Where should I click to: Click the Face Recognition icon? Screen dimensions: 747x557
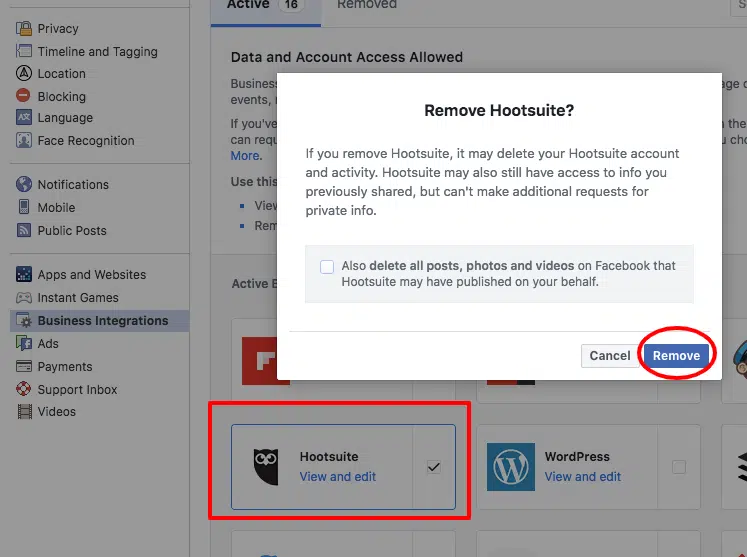(23, 140)
